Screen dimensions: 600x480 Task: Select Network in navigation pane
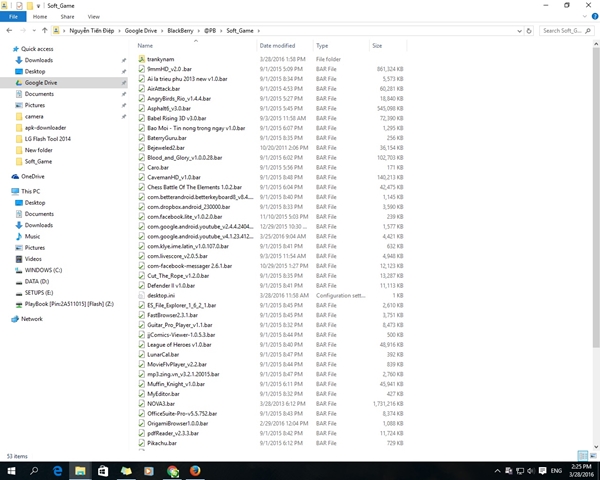tap(32, 319)
